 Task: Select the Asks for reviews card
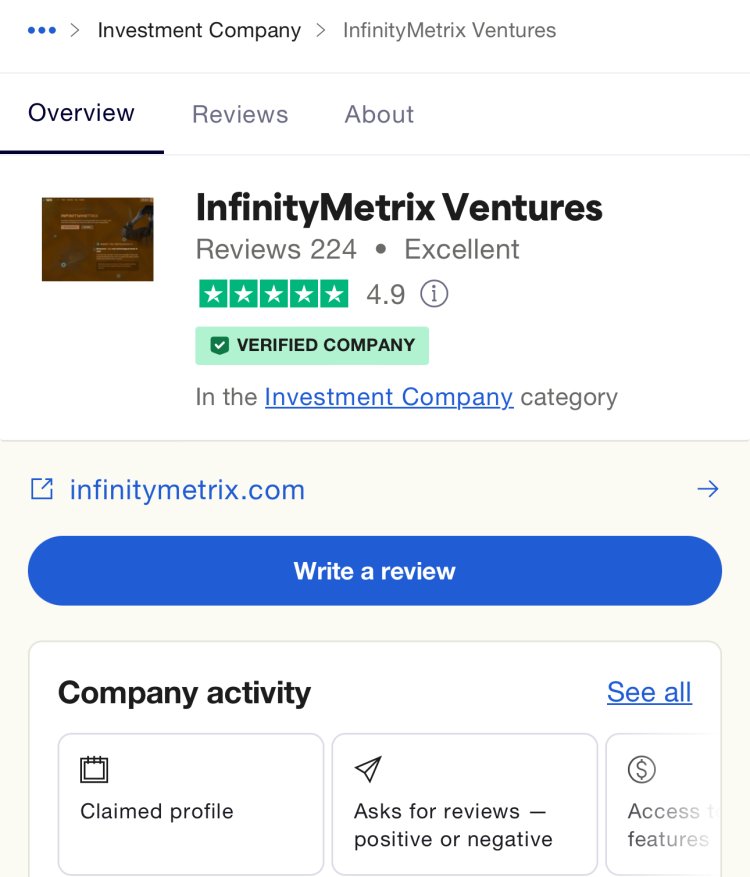(465, 804)
